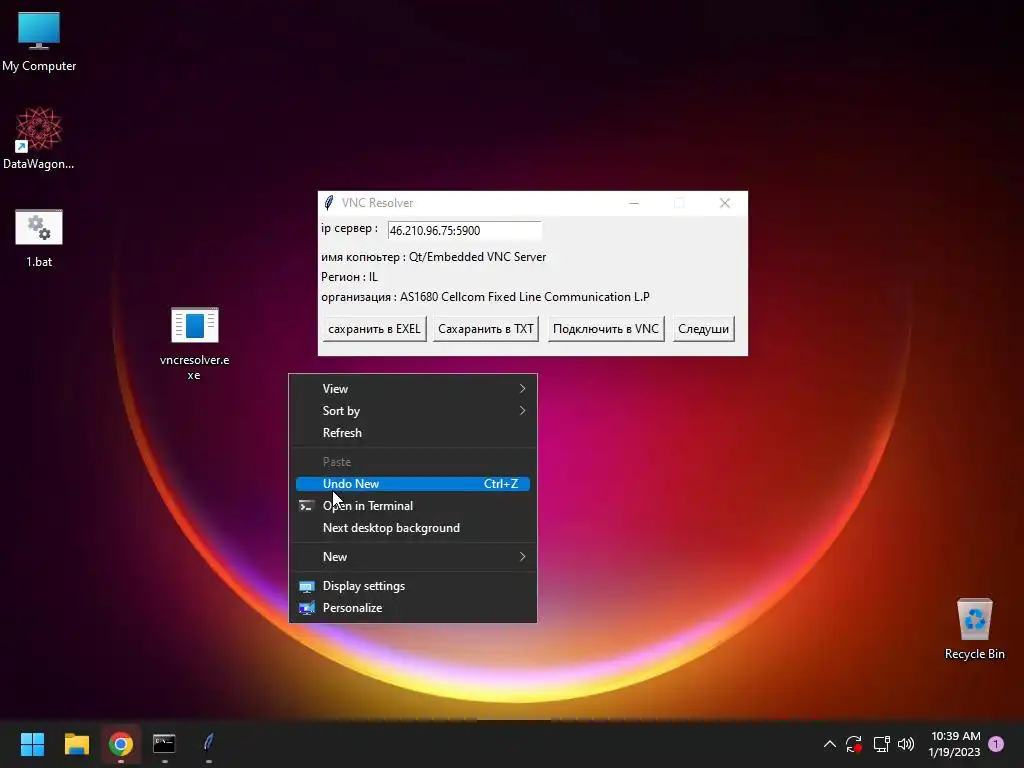Open Display settings from the context menu
1024x768 pixels.
413,586
